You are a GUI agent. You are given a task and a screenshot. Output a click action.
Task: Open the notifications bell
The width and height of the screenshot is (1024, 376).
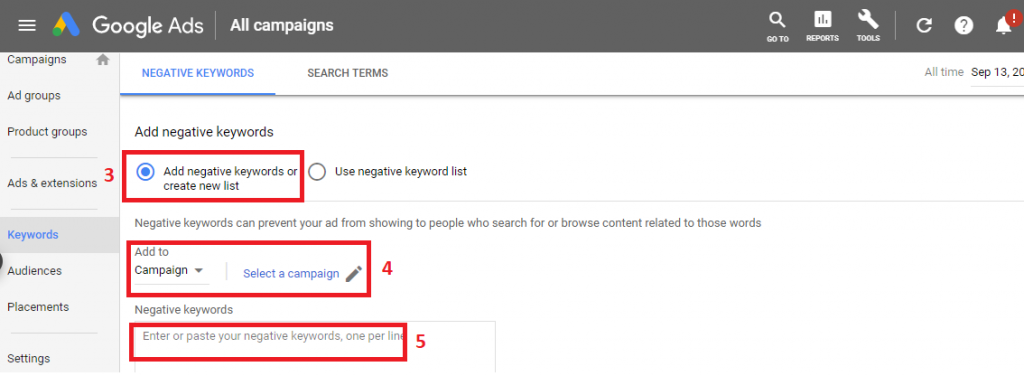click(1003, 24)
